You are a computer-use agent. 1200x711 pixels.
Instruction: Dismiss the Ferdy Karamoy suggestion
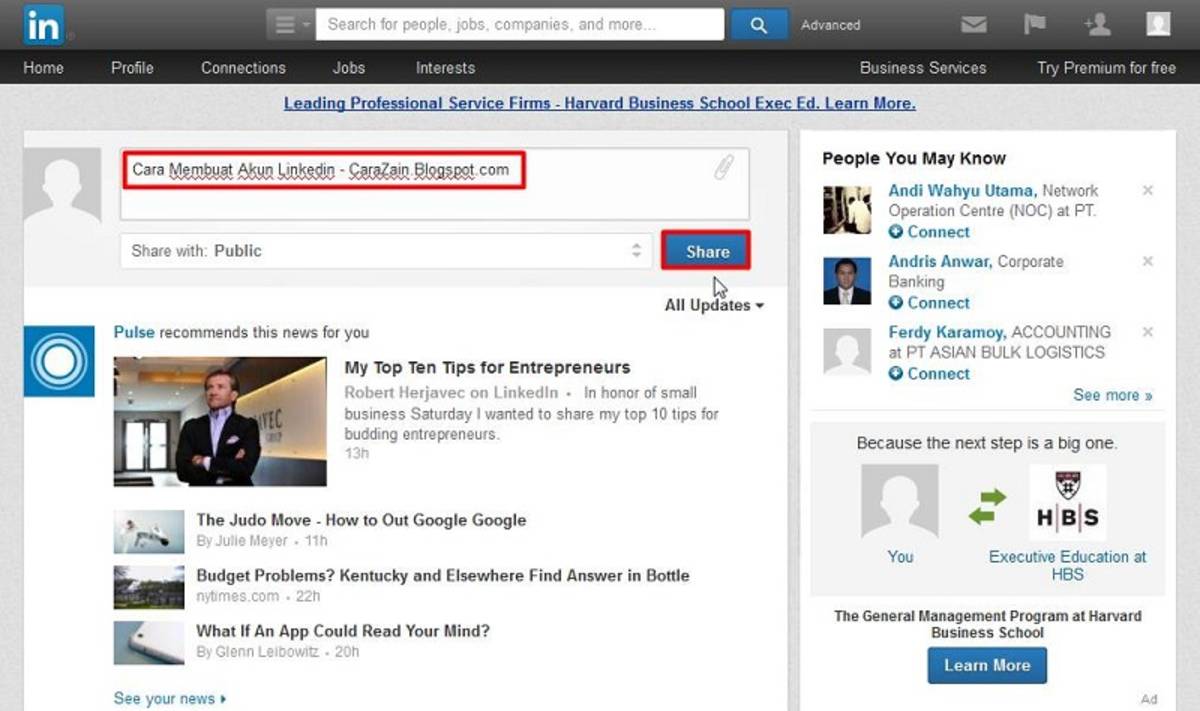click(x=1147, y=332)
